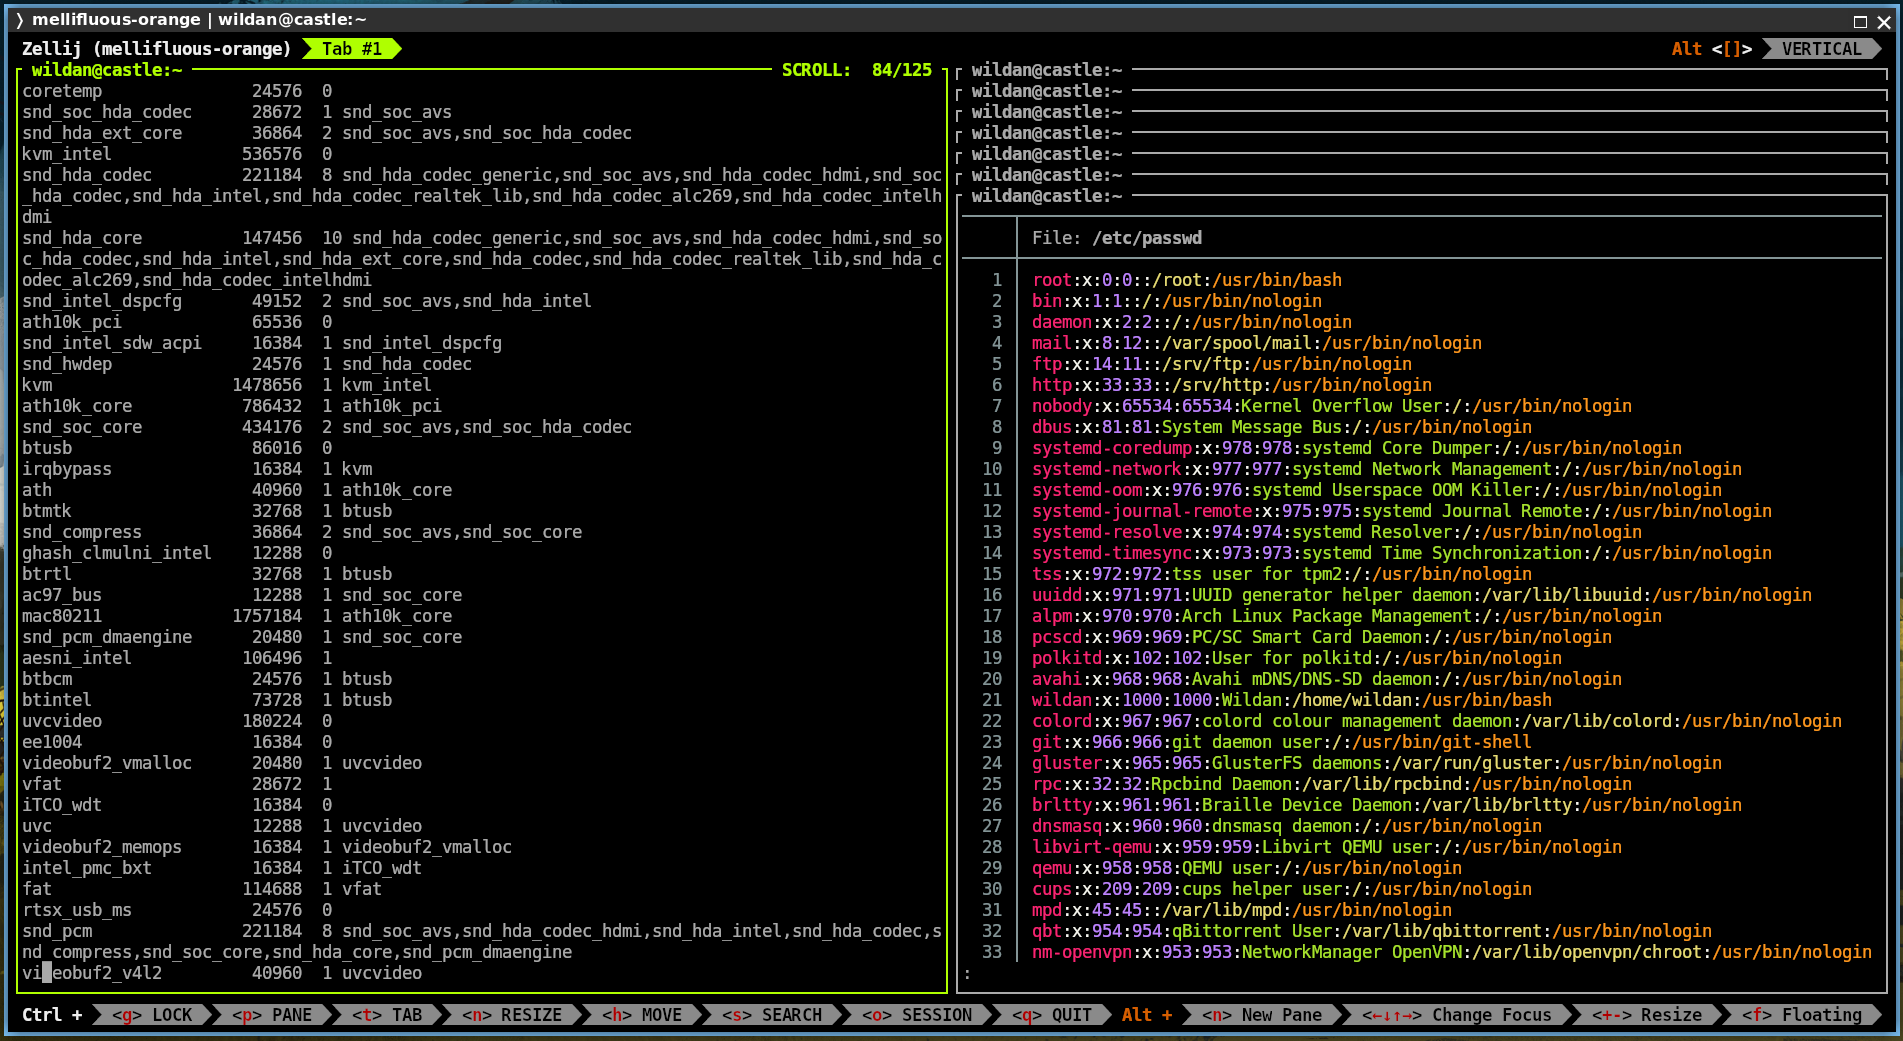Click the Resize hint beside Change Focus

click(x=1647, y=1015)
